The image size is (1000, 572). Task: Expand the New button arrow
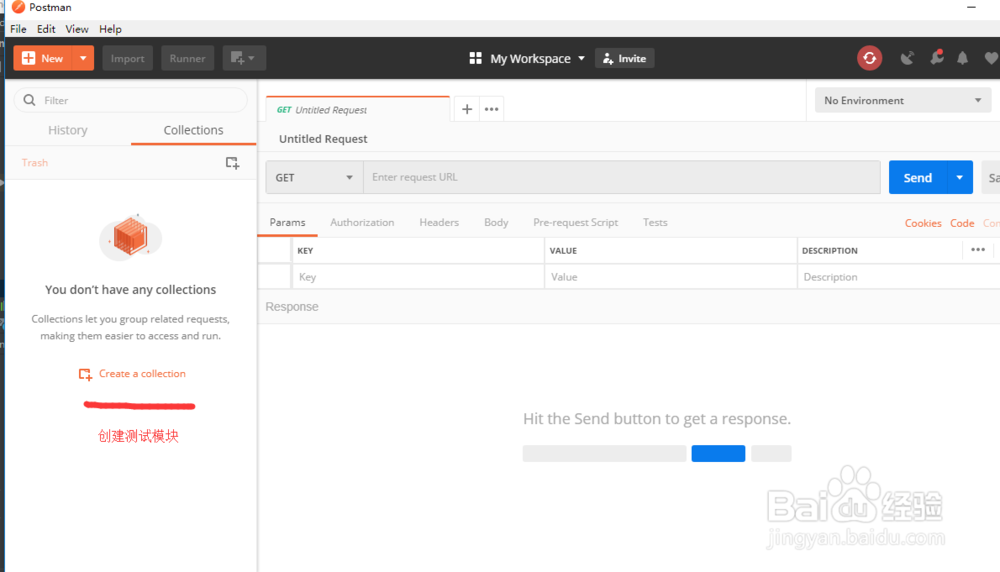pyautogui.click(x=84, y=58)
